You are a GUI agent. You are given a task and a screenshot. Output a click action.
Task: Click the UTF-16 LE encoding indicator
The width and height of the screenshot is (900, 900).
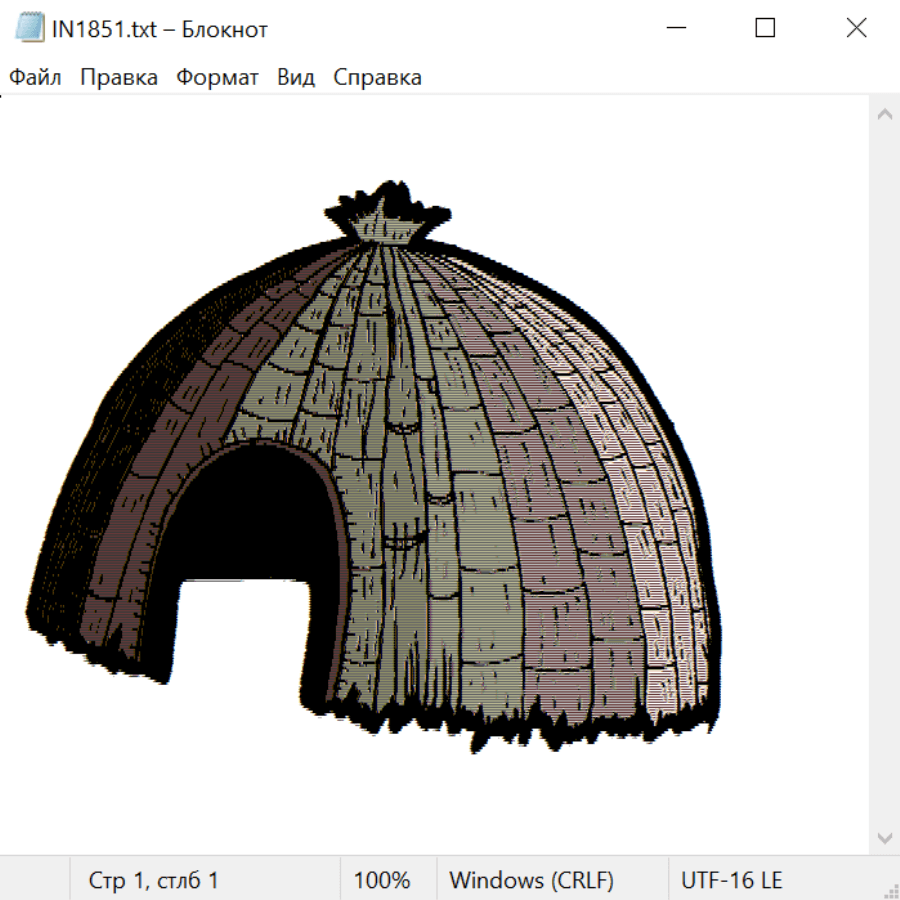coord(732,881)
